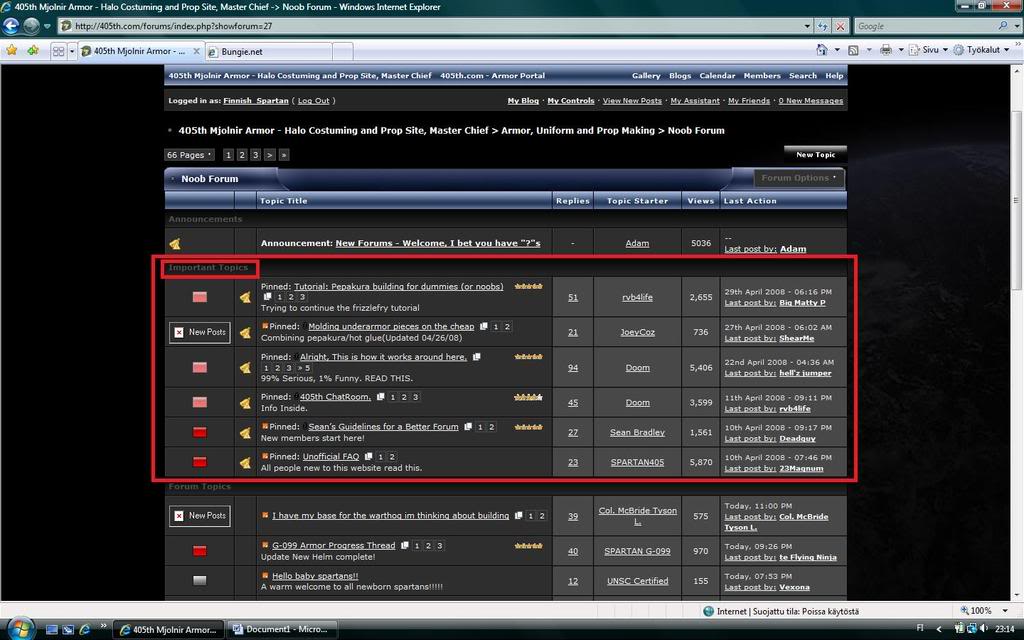Open 'Alright, This is how it works around here' topic
The image size is (1024, 640).
coord(383,357)
